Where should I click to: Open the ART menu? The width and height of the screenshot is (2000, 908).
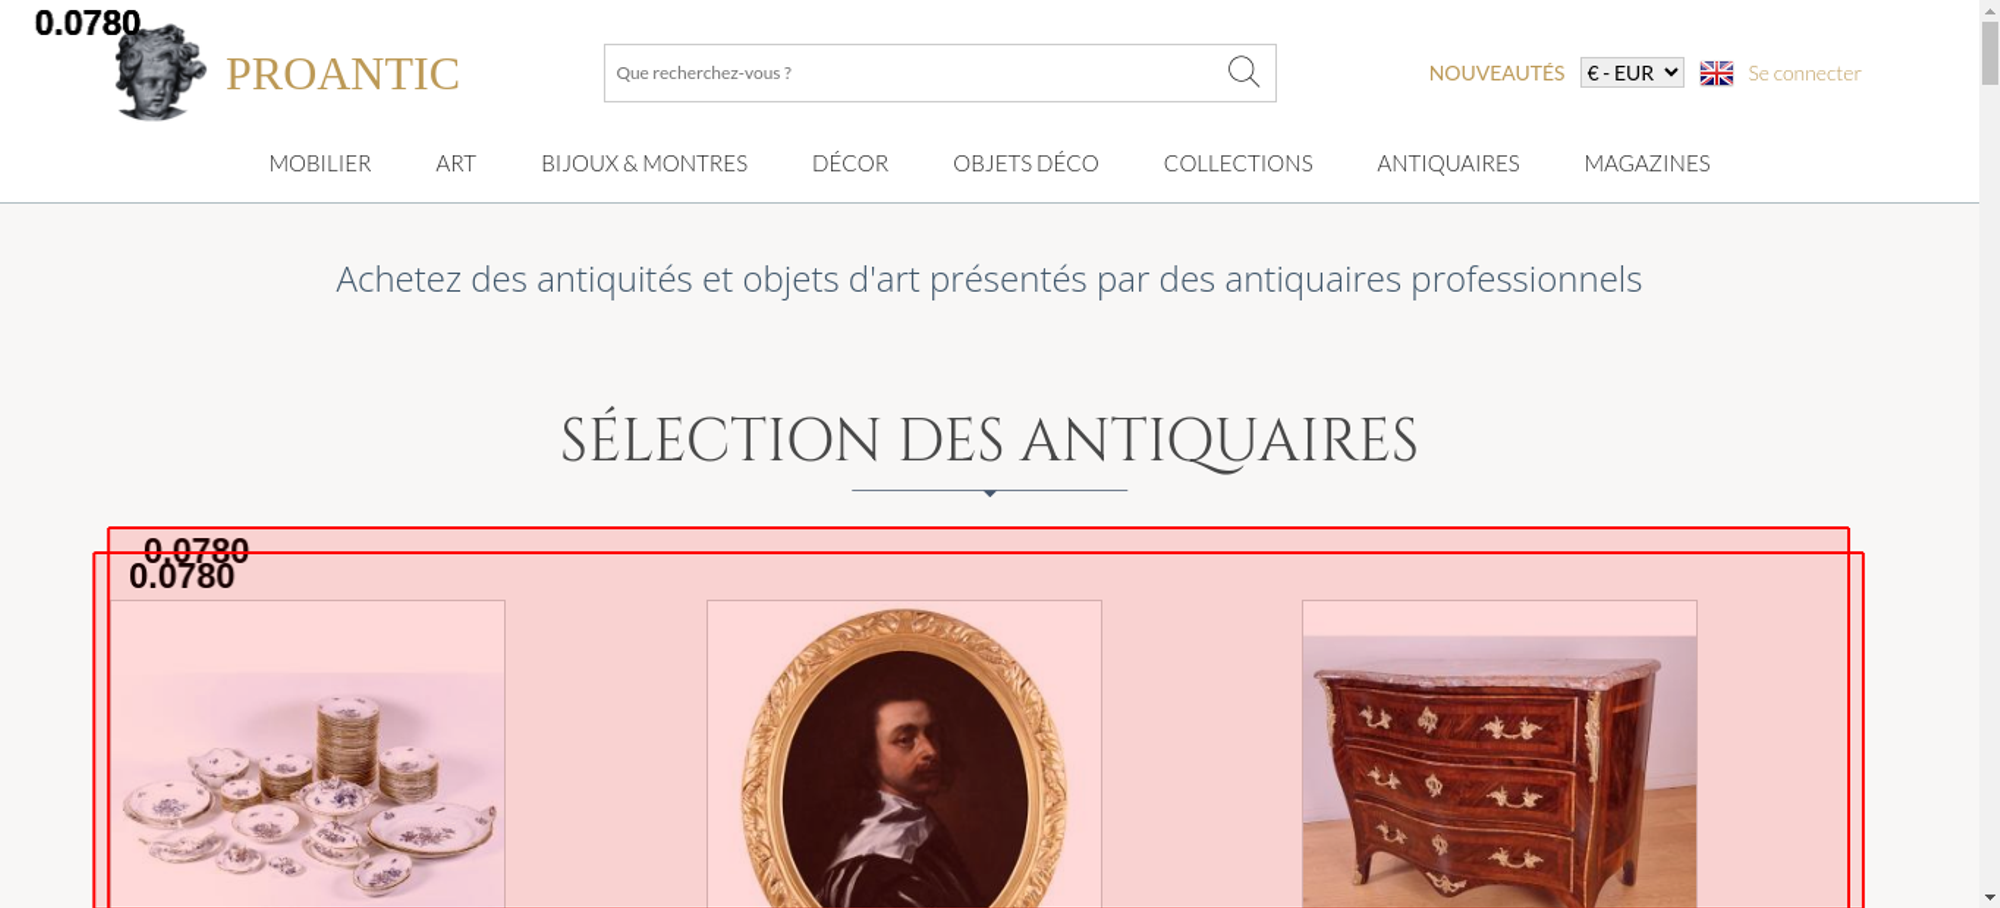pyautogui.click(x=456, y=163)
